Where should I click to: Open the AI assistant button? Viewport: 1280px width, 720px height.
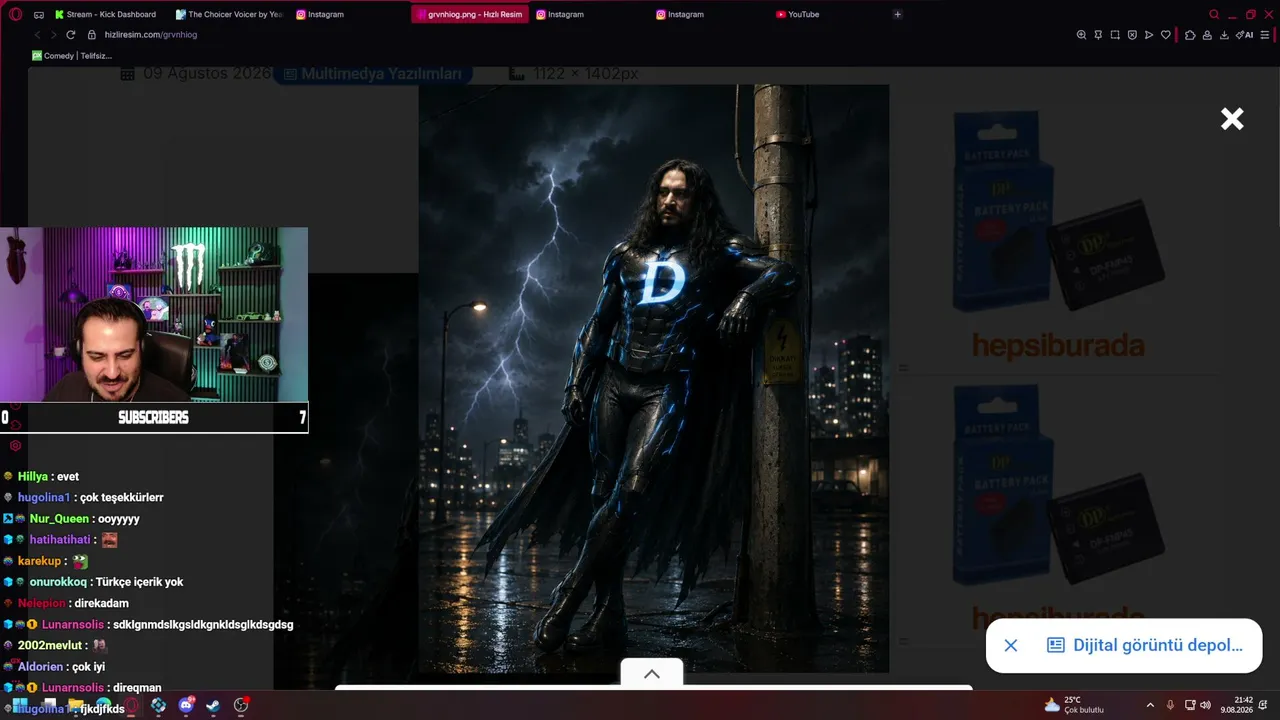(1245, 35)
